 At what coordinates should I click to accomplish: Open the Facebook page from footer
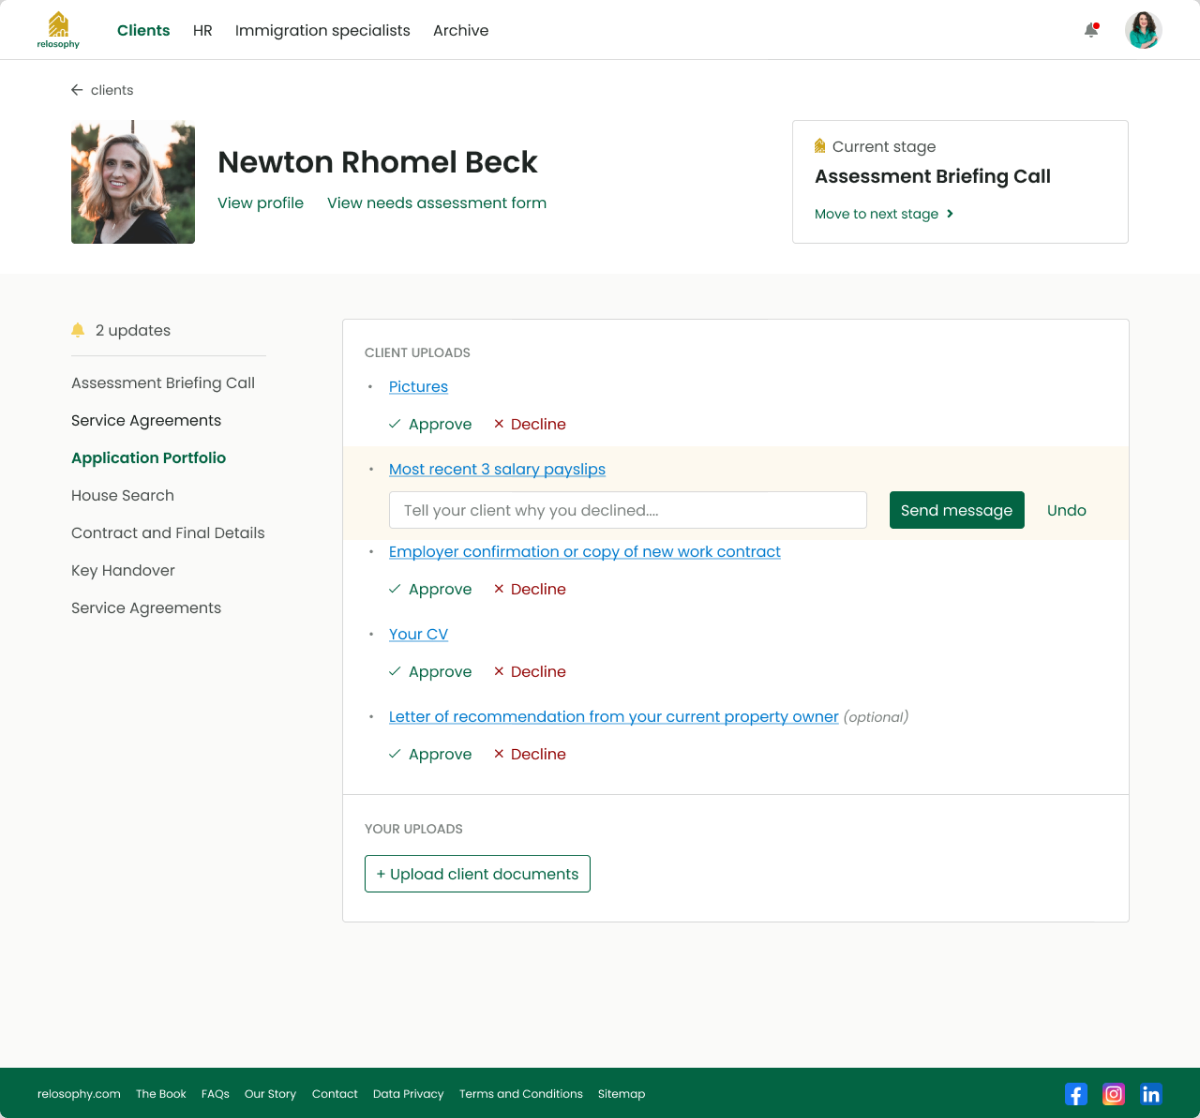pos(1076,1094)
